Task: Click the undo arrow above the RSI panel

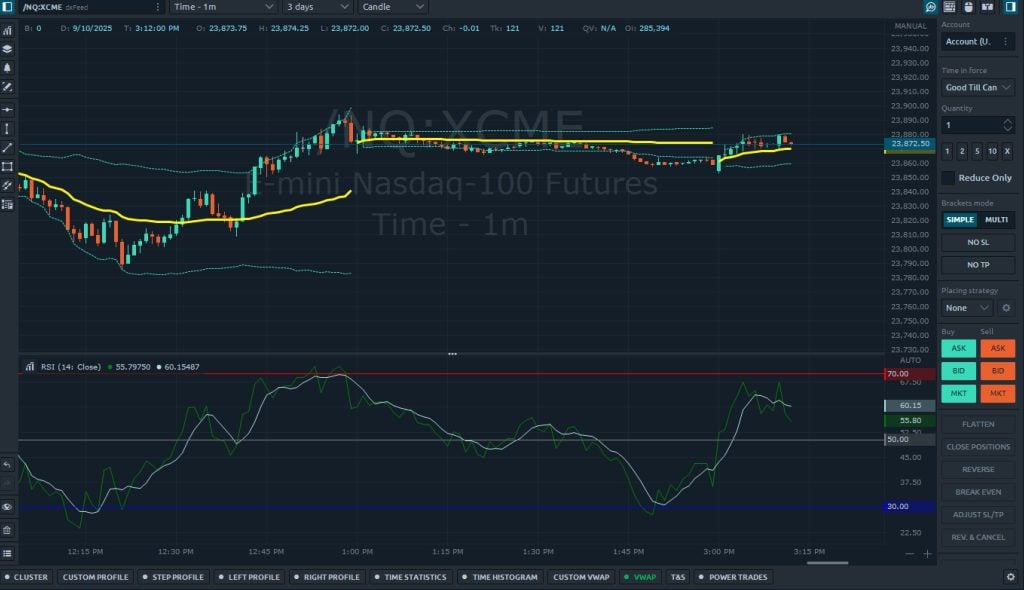Action: click(8, 464)
